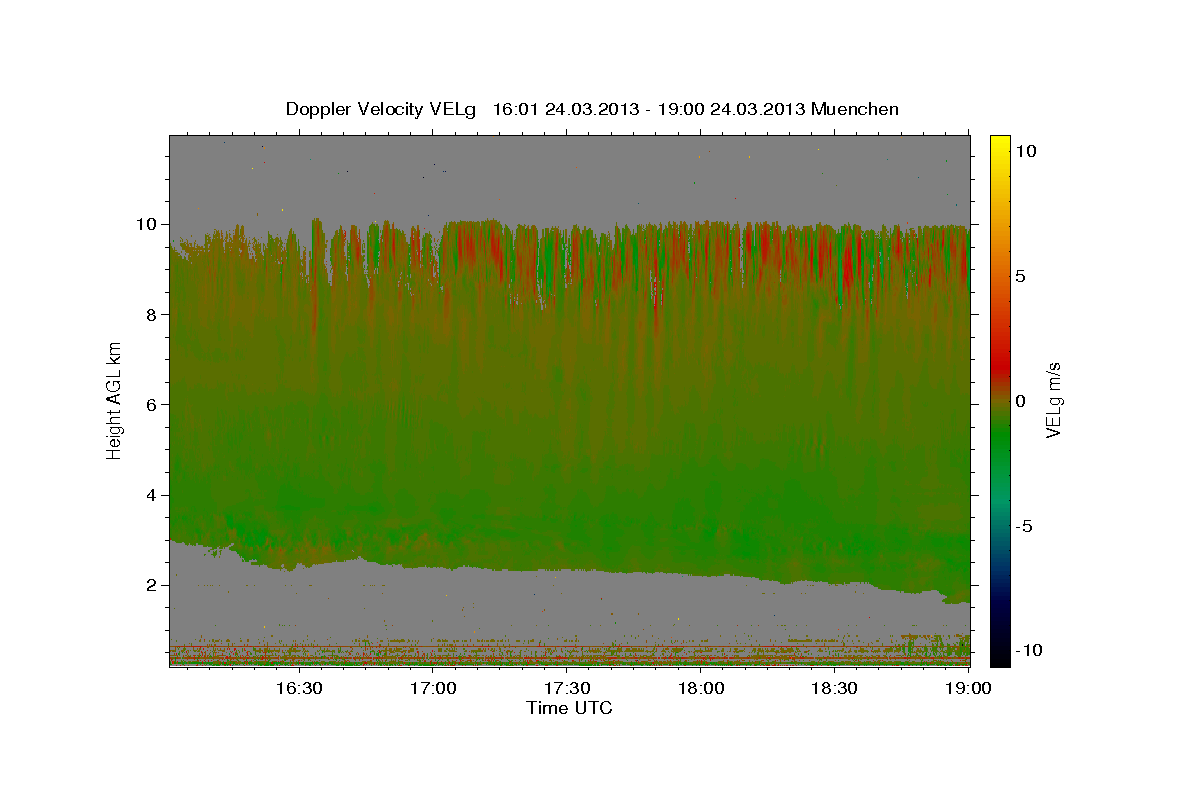This screenshot has width=1200, height=800.
Task: Select the 18:00 time tick label
Action: point(702,688)
